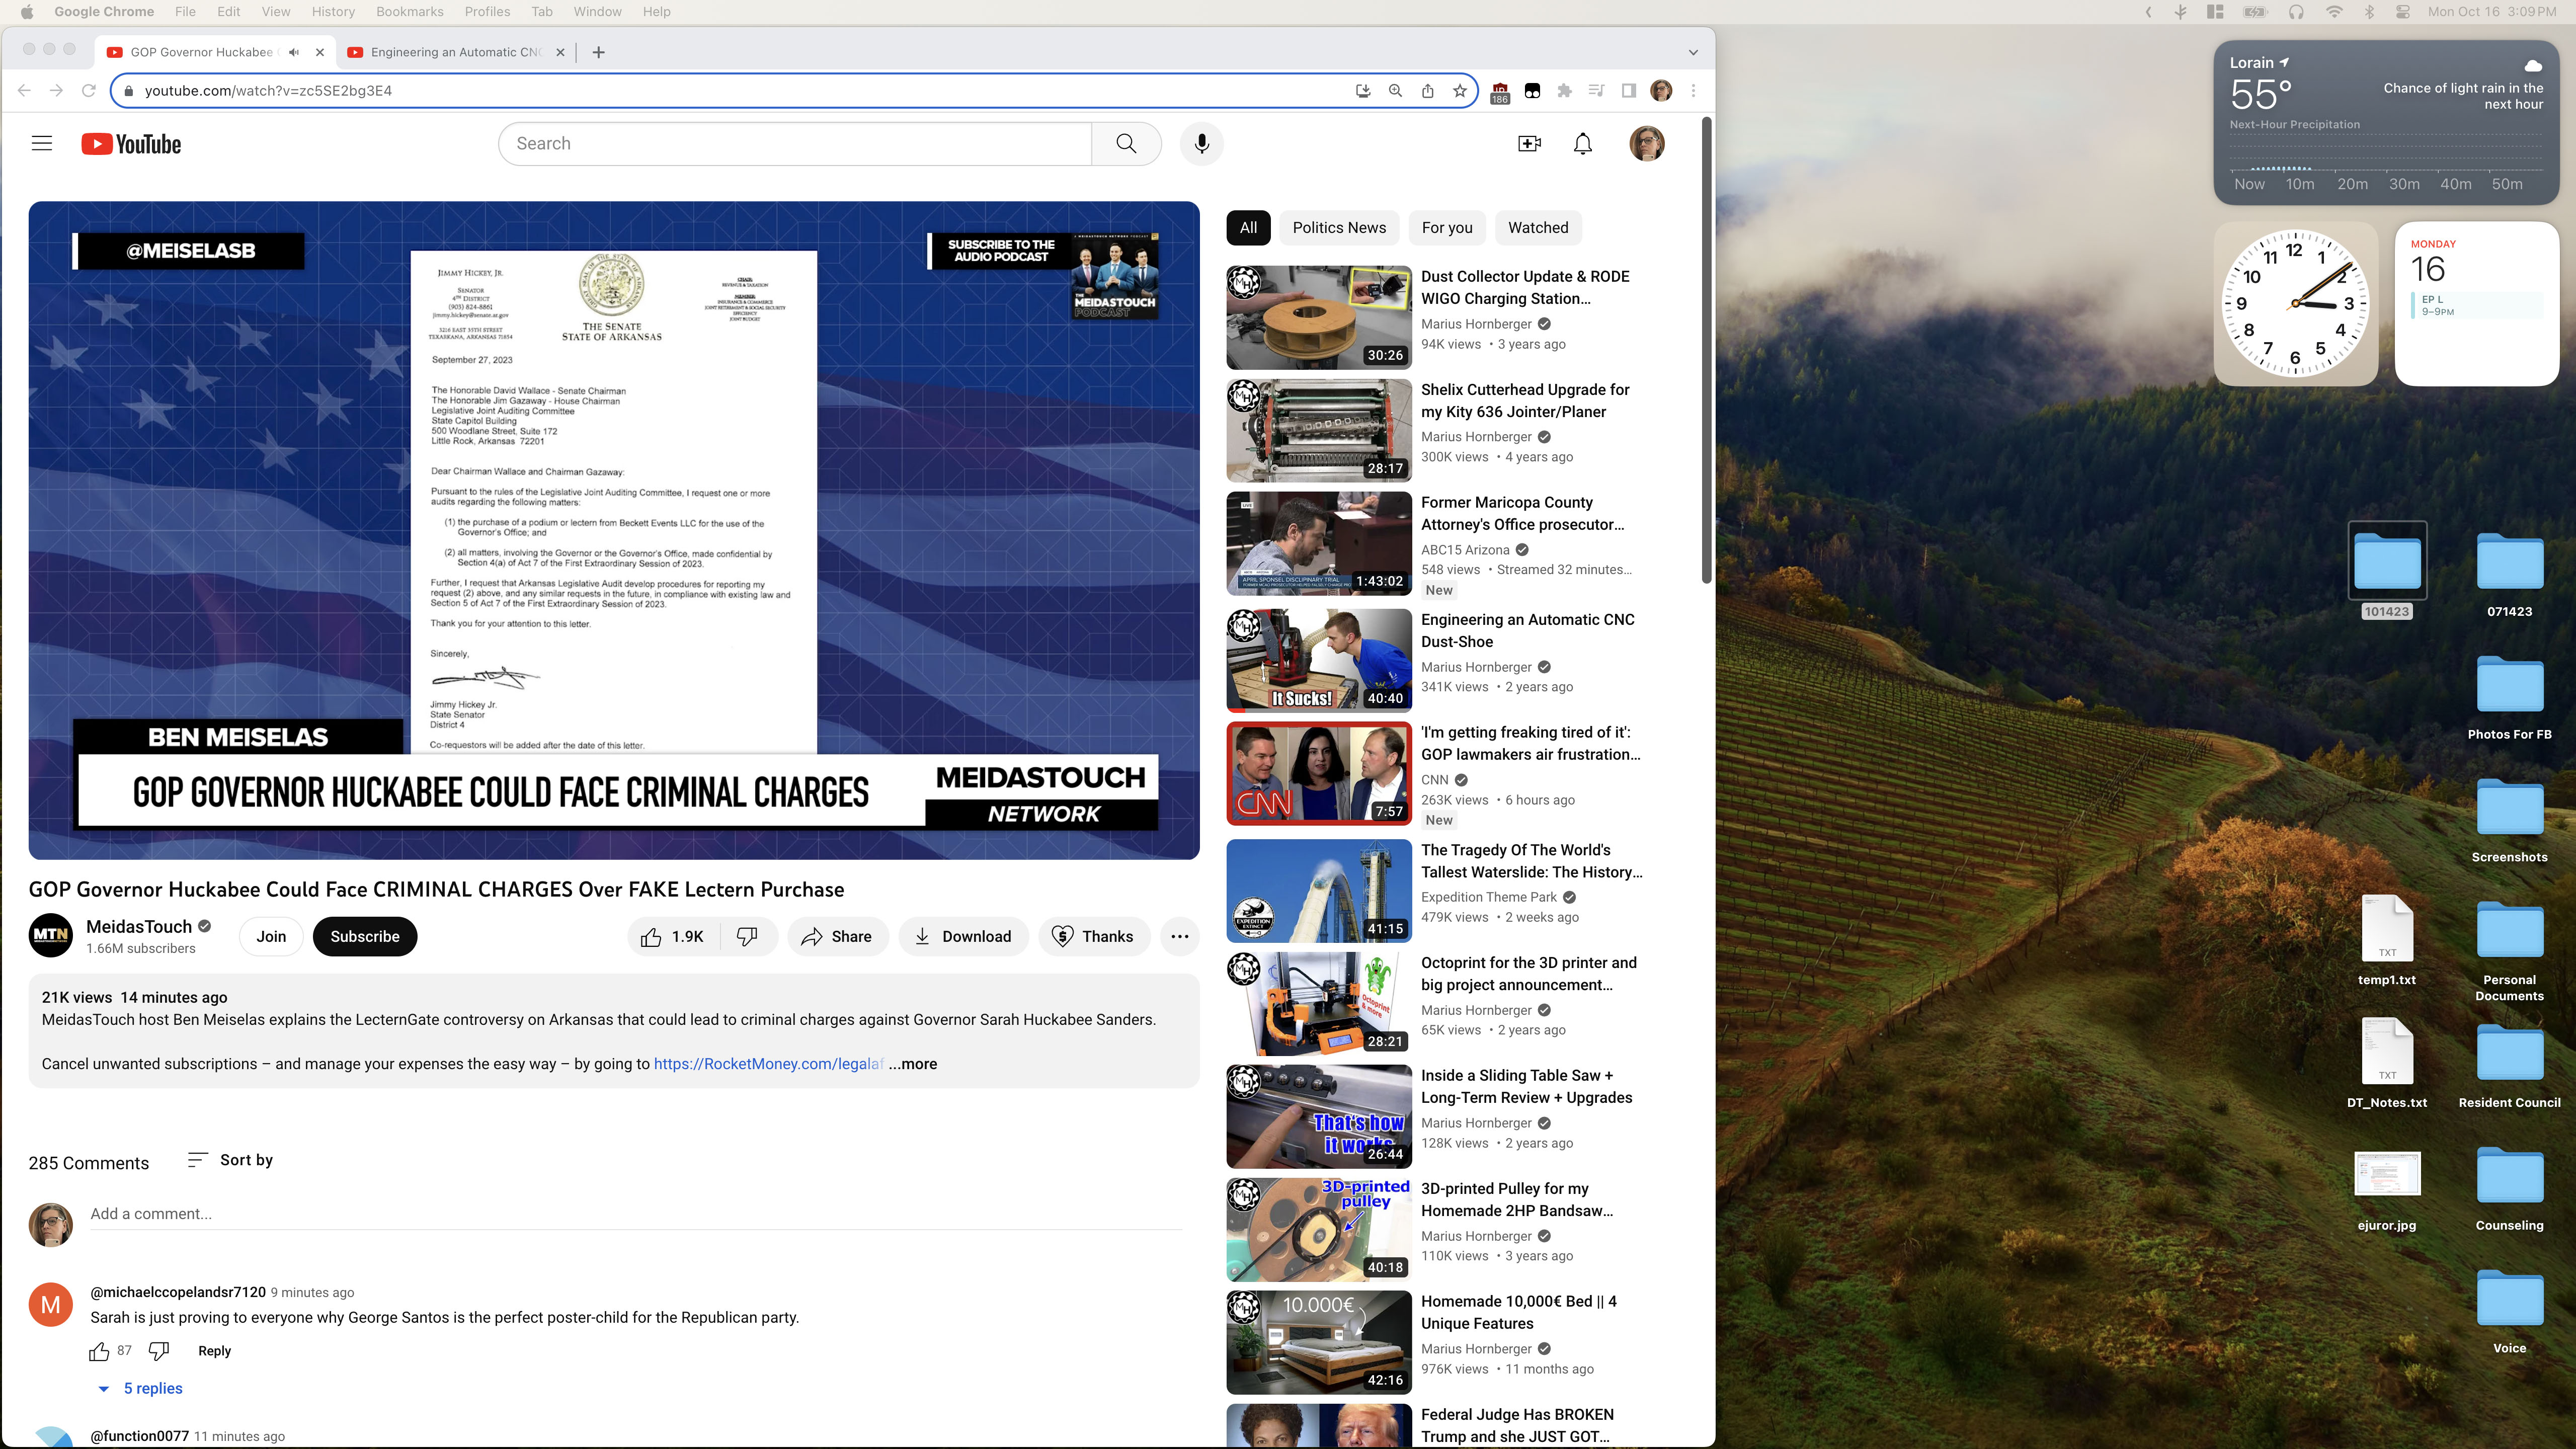Image resolution: width=2576 pixels, height=1449 pixels.
Task: Click the Thanks button
Action: (1093, 936)
